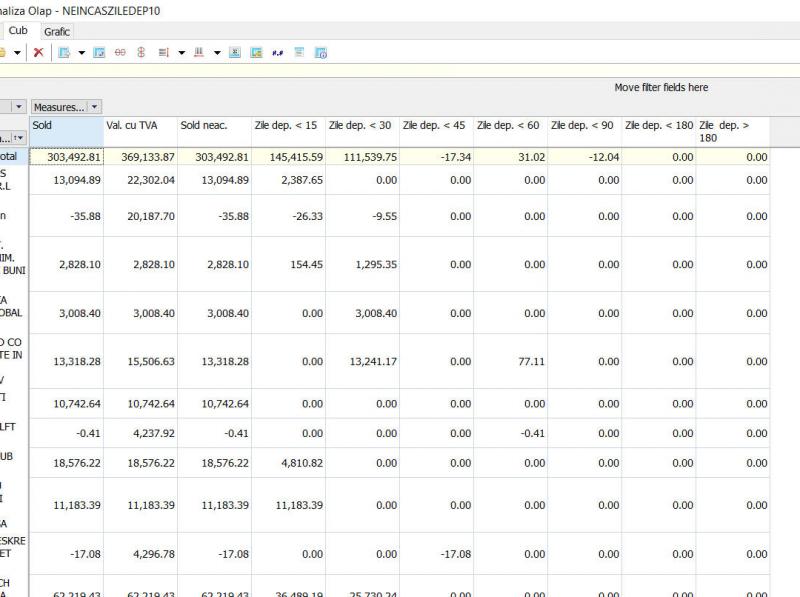Click the Move filter fields here area
This screenshot has width=800, height=597.
tap(661, 88)
